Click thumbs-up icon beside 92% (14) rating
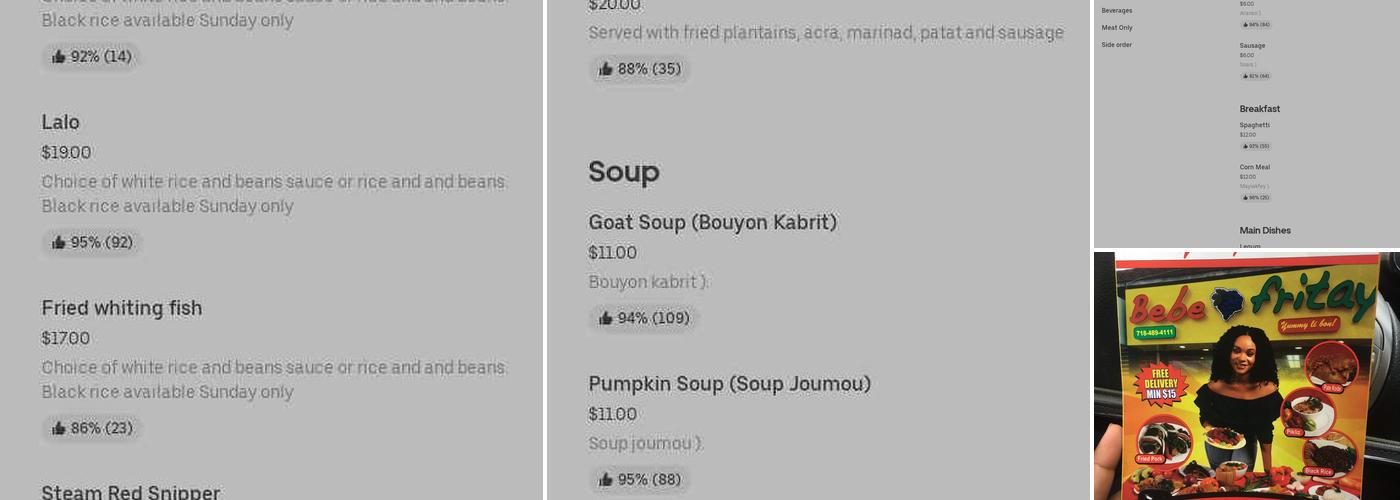Viewport: 1400px width, 500px height. pos(59,57)
